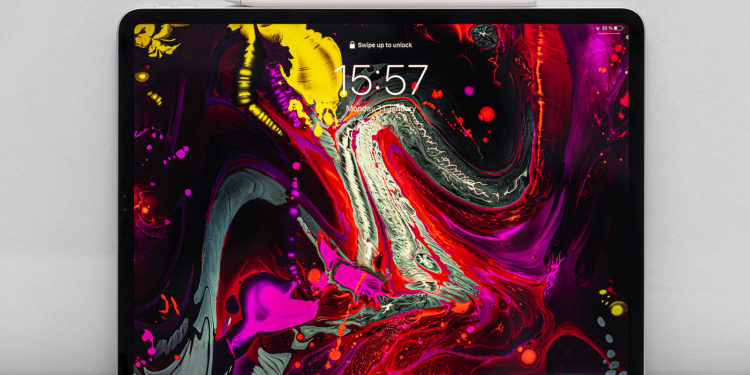The width and height of the screenshot is (750, 375).
Task: Tap the battery percentage in the status bar
Action: [x=607, y=28]
